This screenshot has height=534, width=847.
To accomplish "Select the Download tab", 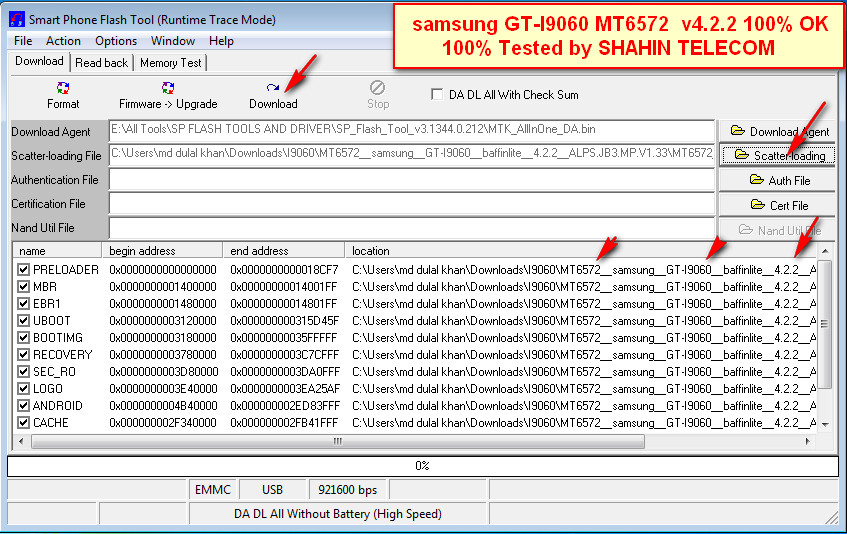I will tap(39, 61).
